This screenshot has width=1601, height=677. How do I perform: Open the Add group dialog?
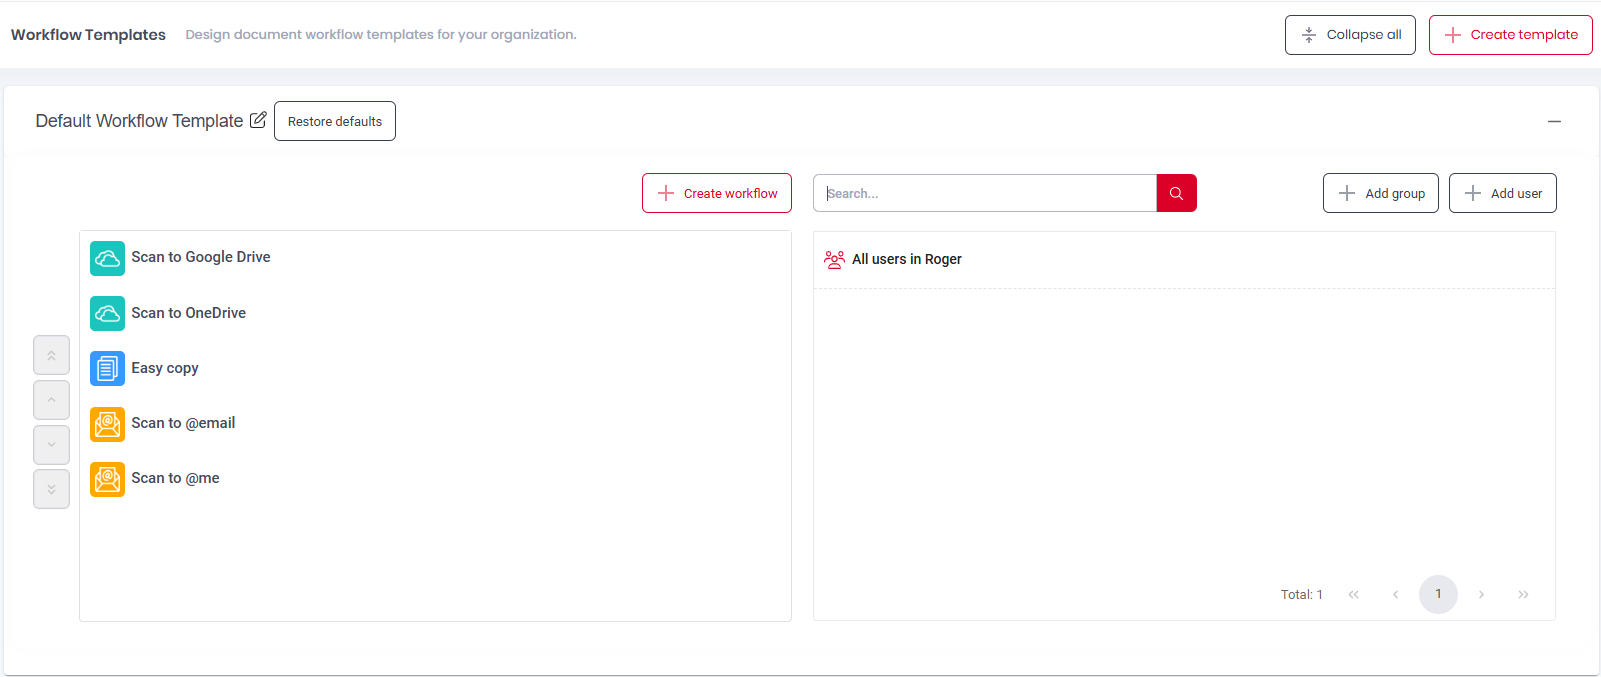pyautogui.click(x=1381, y=193)
